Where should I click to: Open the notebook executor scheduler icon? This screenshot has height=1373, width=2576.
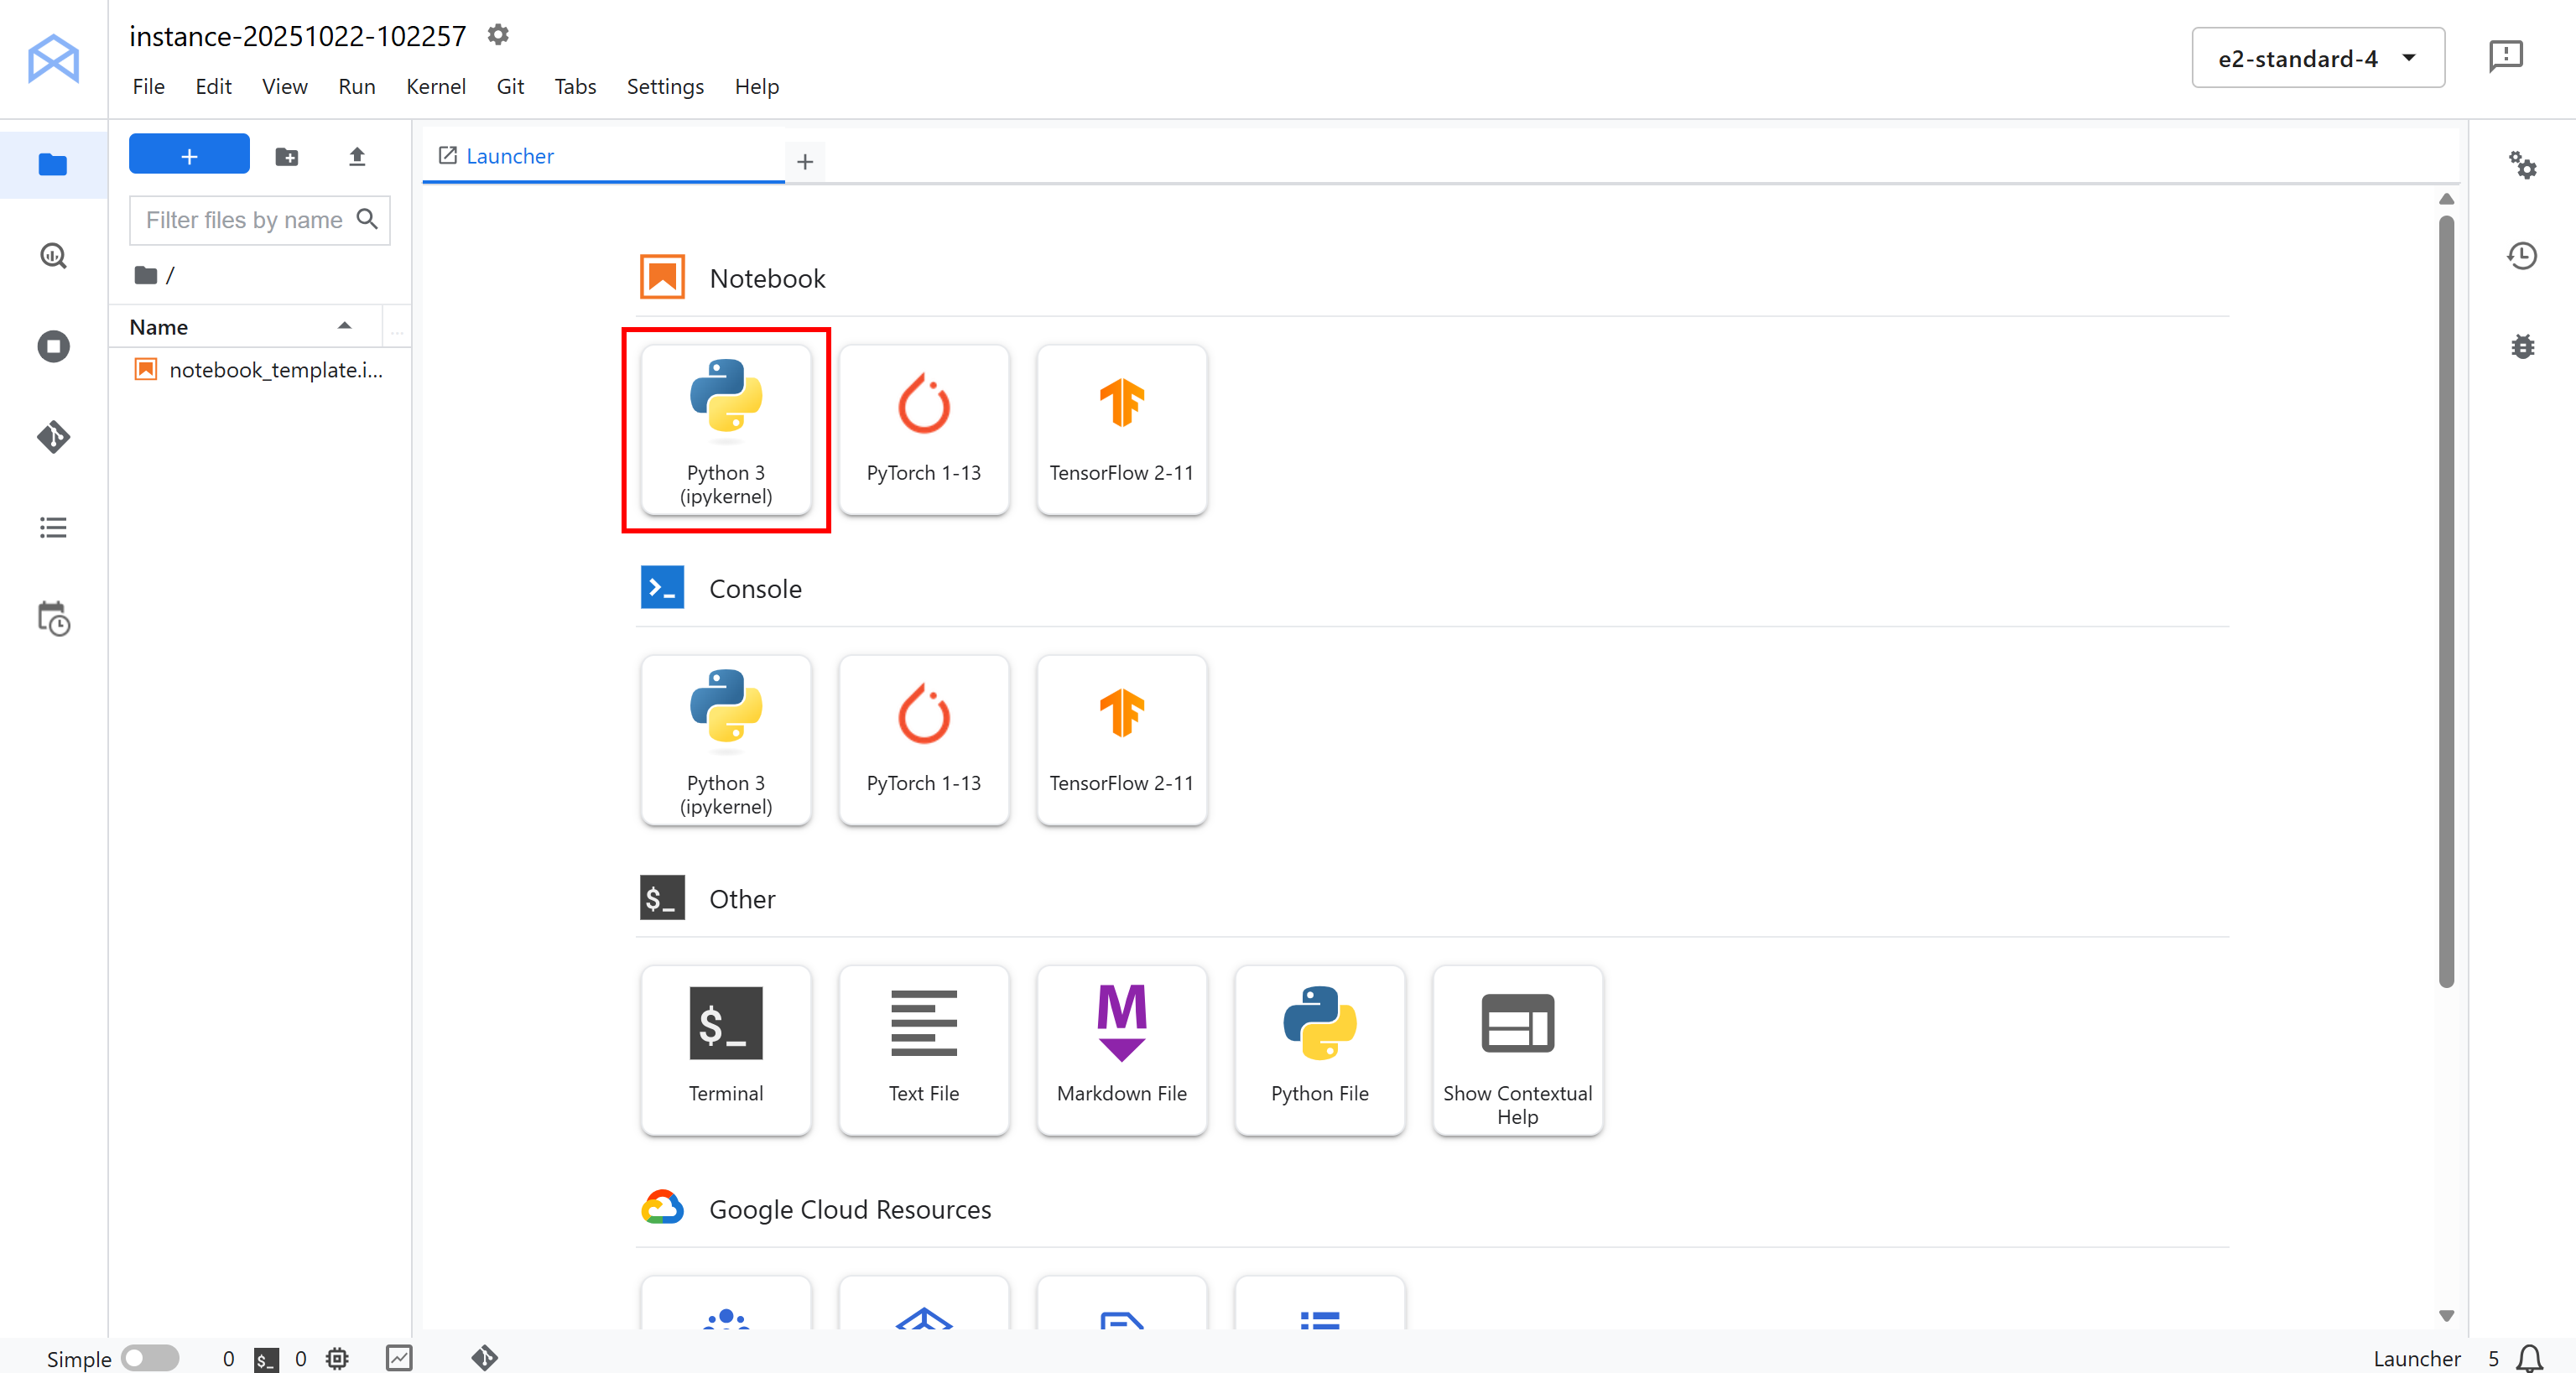[x=53, y=618]
